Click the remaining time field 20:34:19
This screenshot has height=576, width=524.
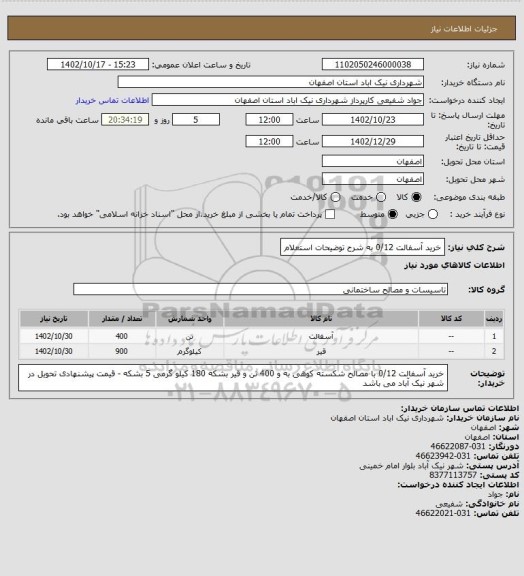click(125, 120)
